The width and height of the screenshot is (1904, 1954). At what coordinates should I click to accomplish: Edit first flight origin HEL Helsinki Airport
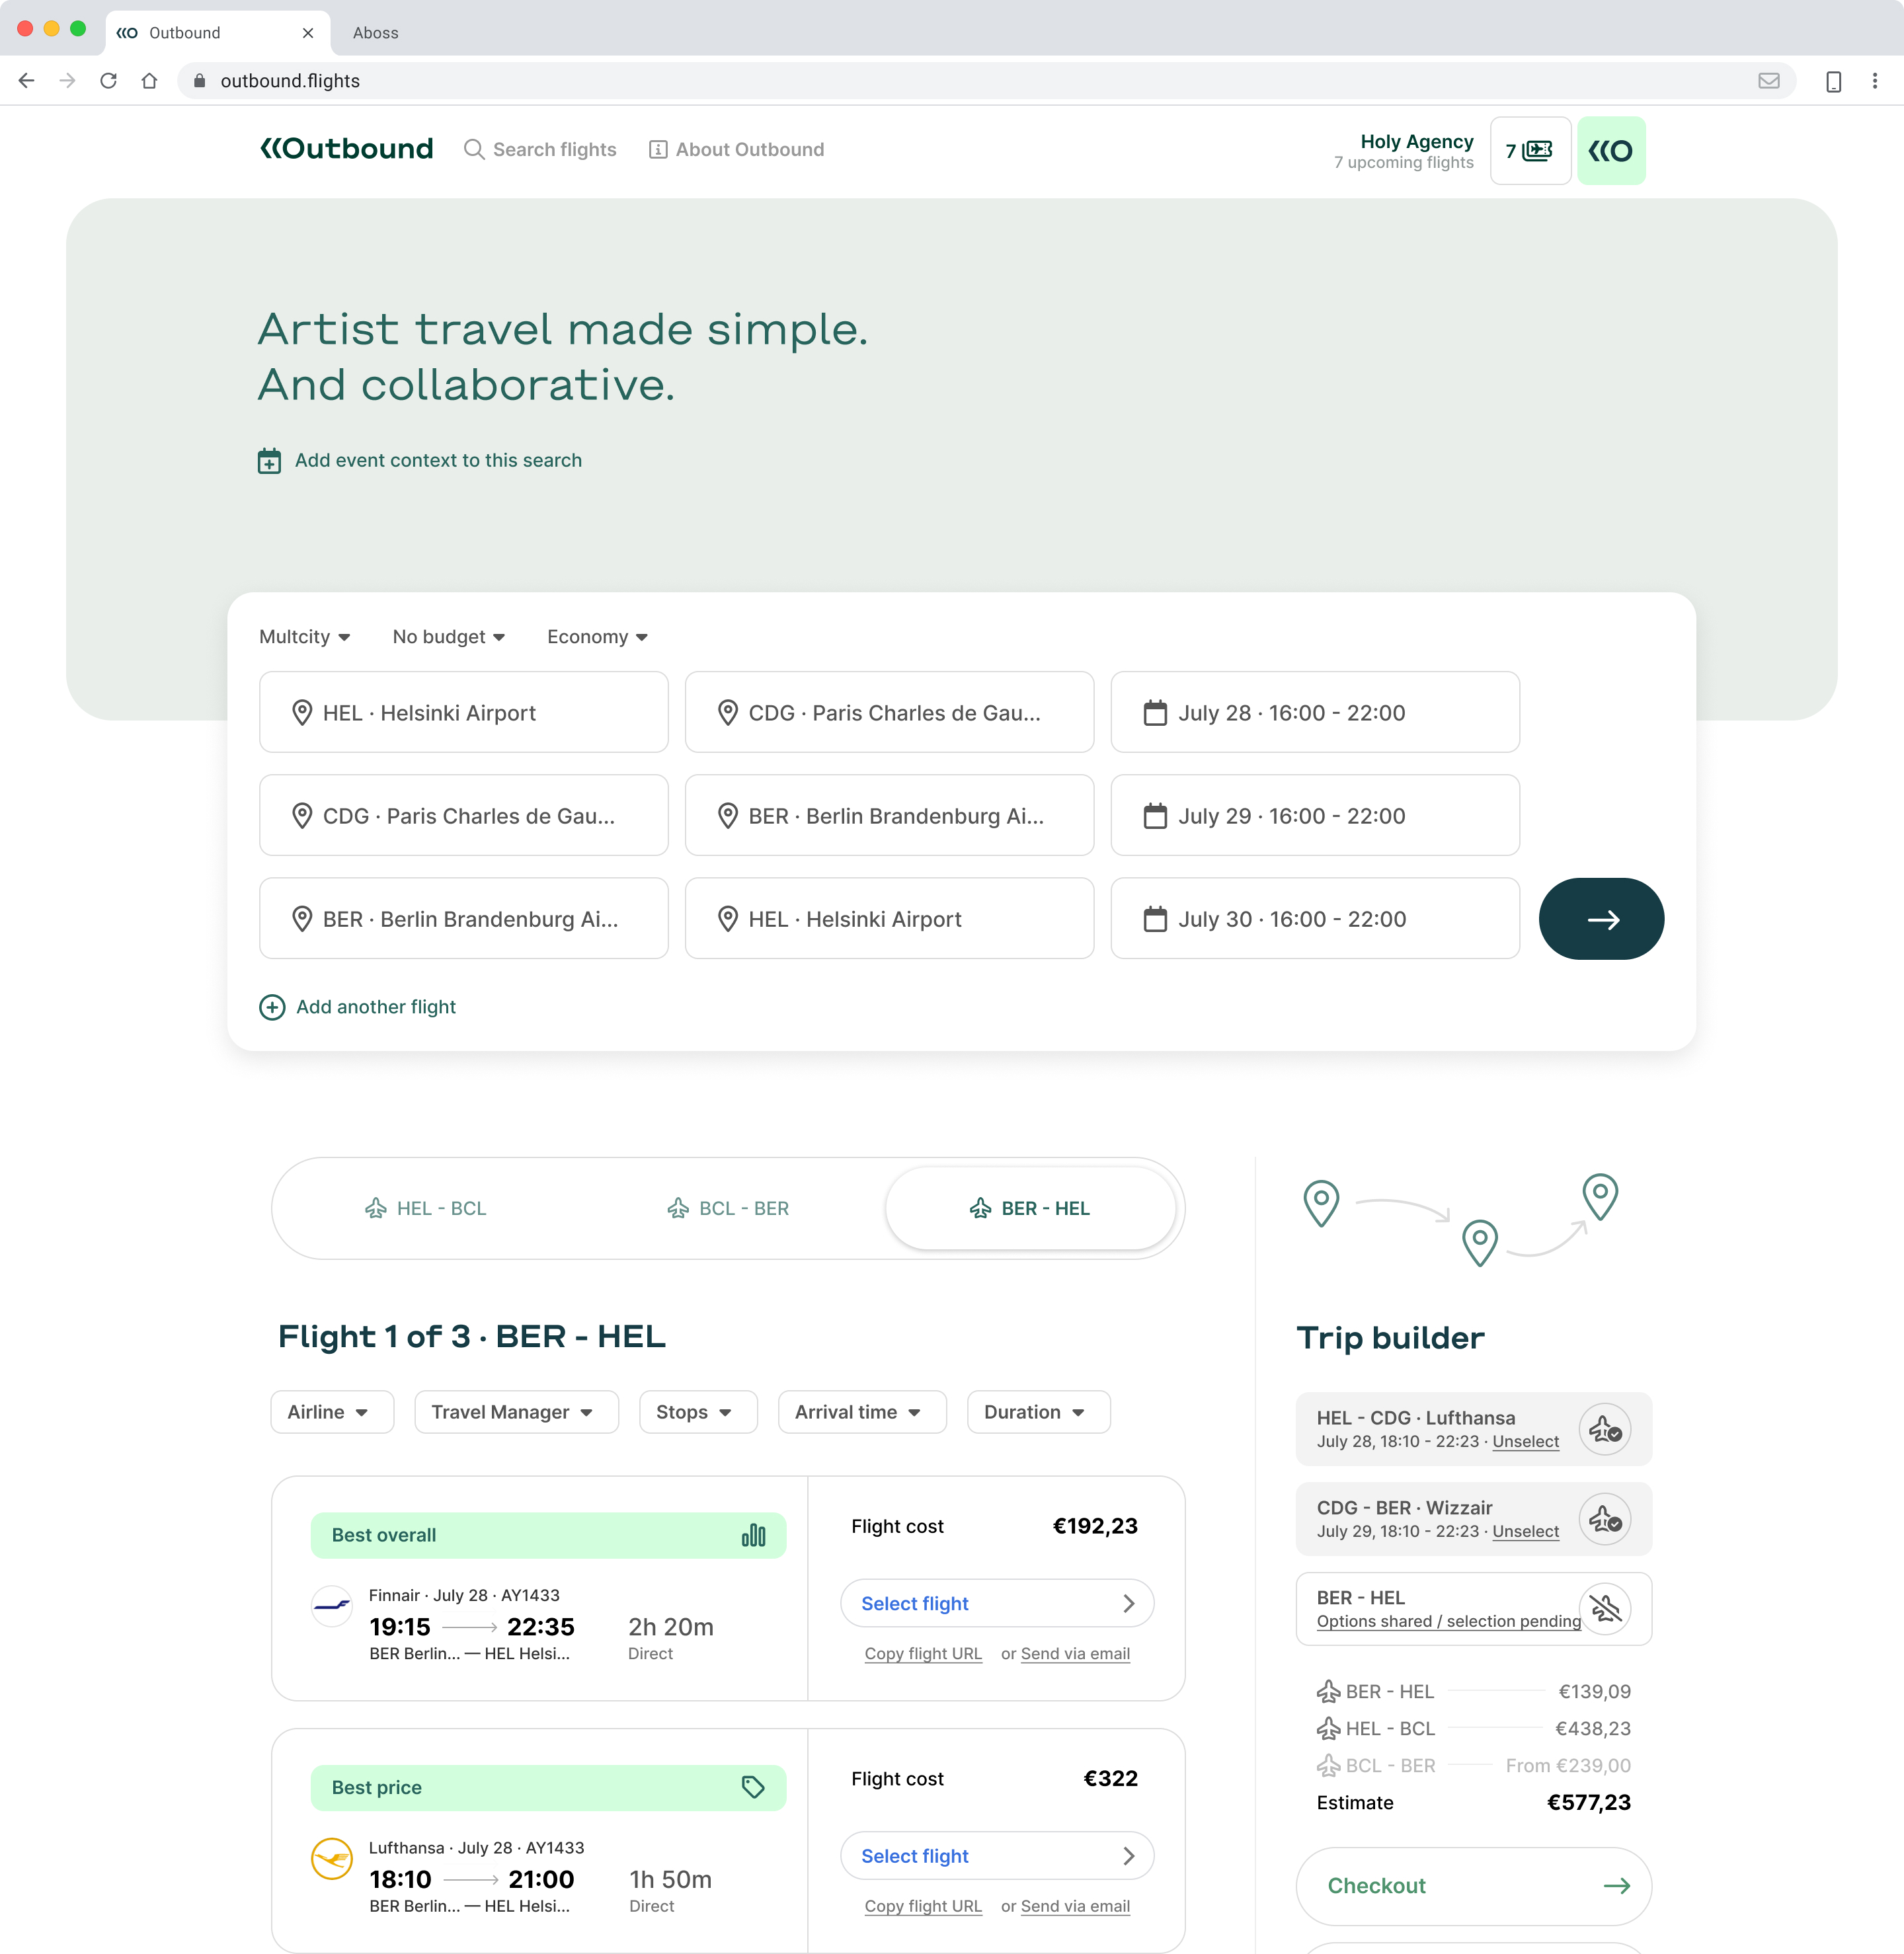(464, 712)
